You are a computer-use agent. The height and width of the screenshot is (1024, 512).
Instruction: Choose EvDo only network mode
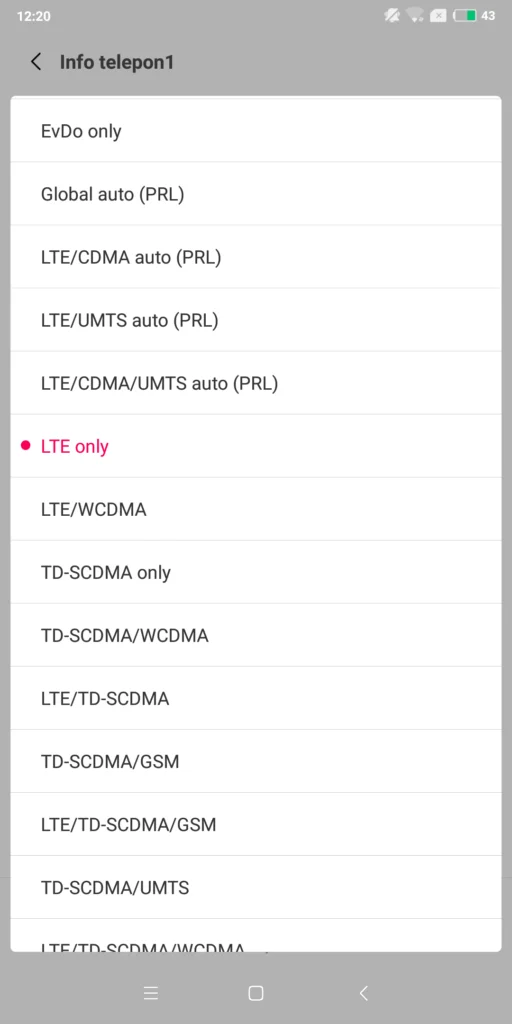[x=256, y=131]
